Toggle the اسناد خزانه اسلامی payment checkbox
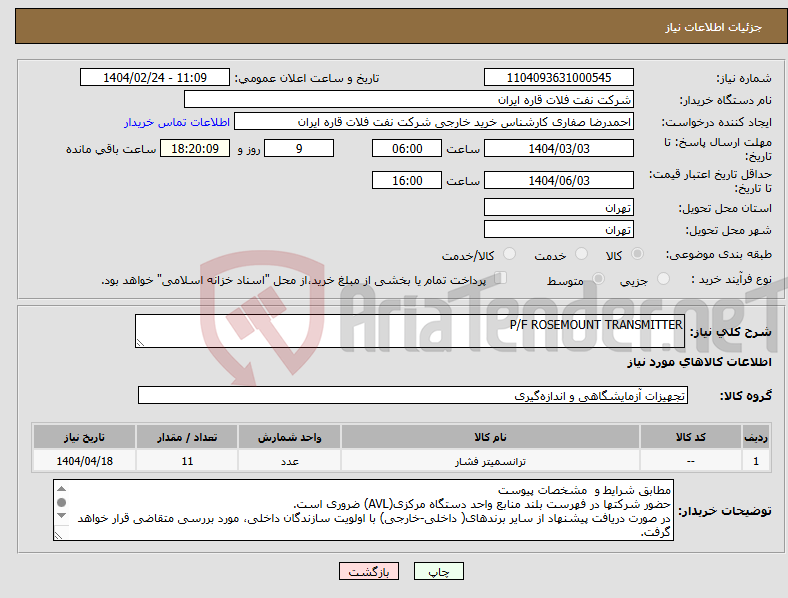 click(x=501, y=278)
